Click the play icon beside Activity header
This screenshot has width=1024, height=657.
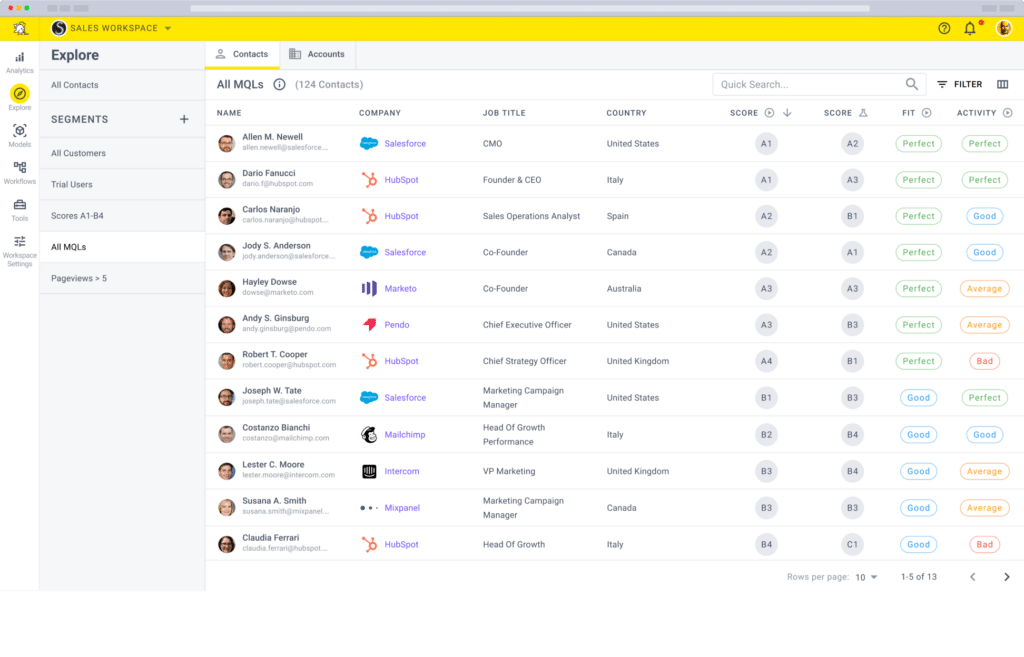(x=1008, y=113)
